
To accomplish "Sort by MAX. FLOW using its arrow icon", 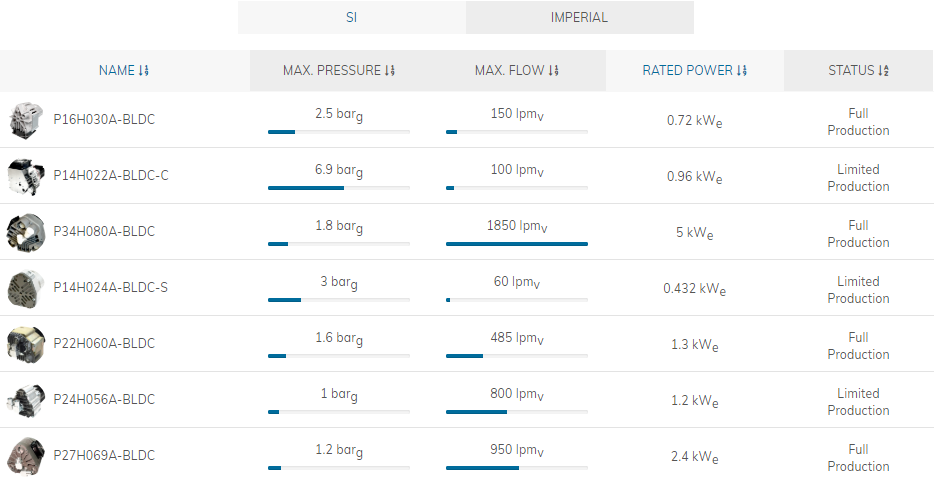I will (x=553, y=71).
